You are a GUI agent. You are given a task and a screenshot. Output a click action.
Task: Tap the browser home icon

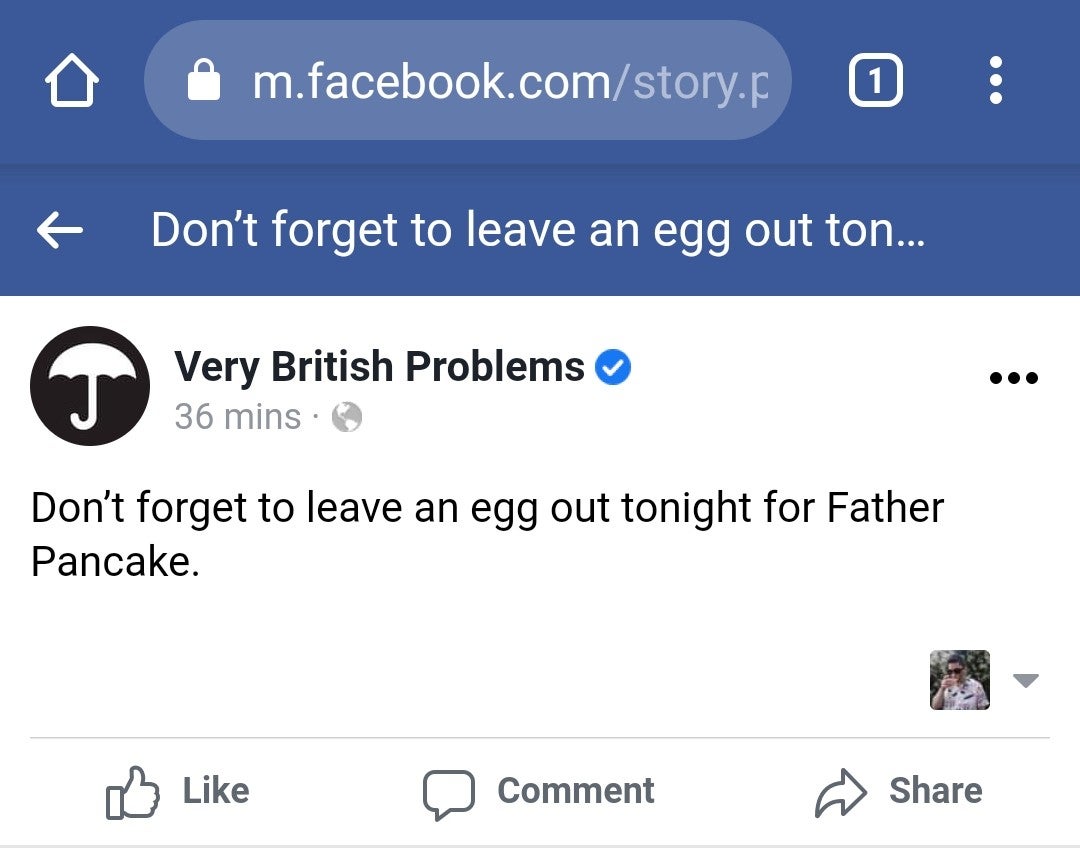click(72, 80)
